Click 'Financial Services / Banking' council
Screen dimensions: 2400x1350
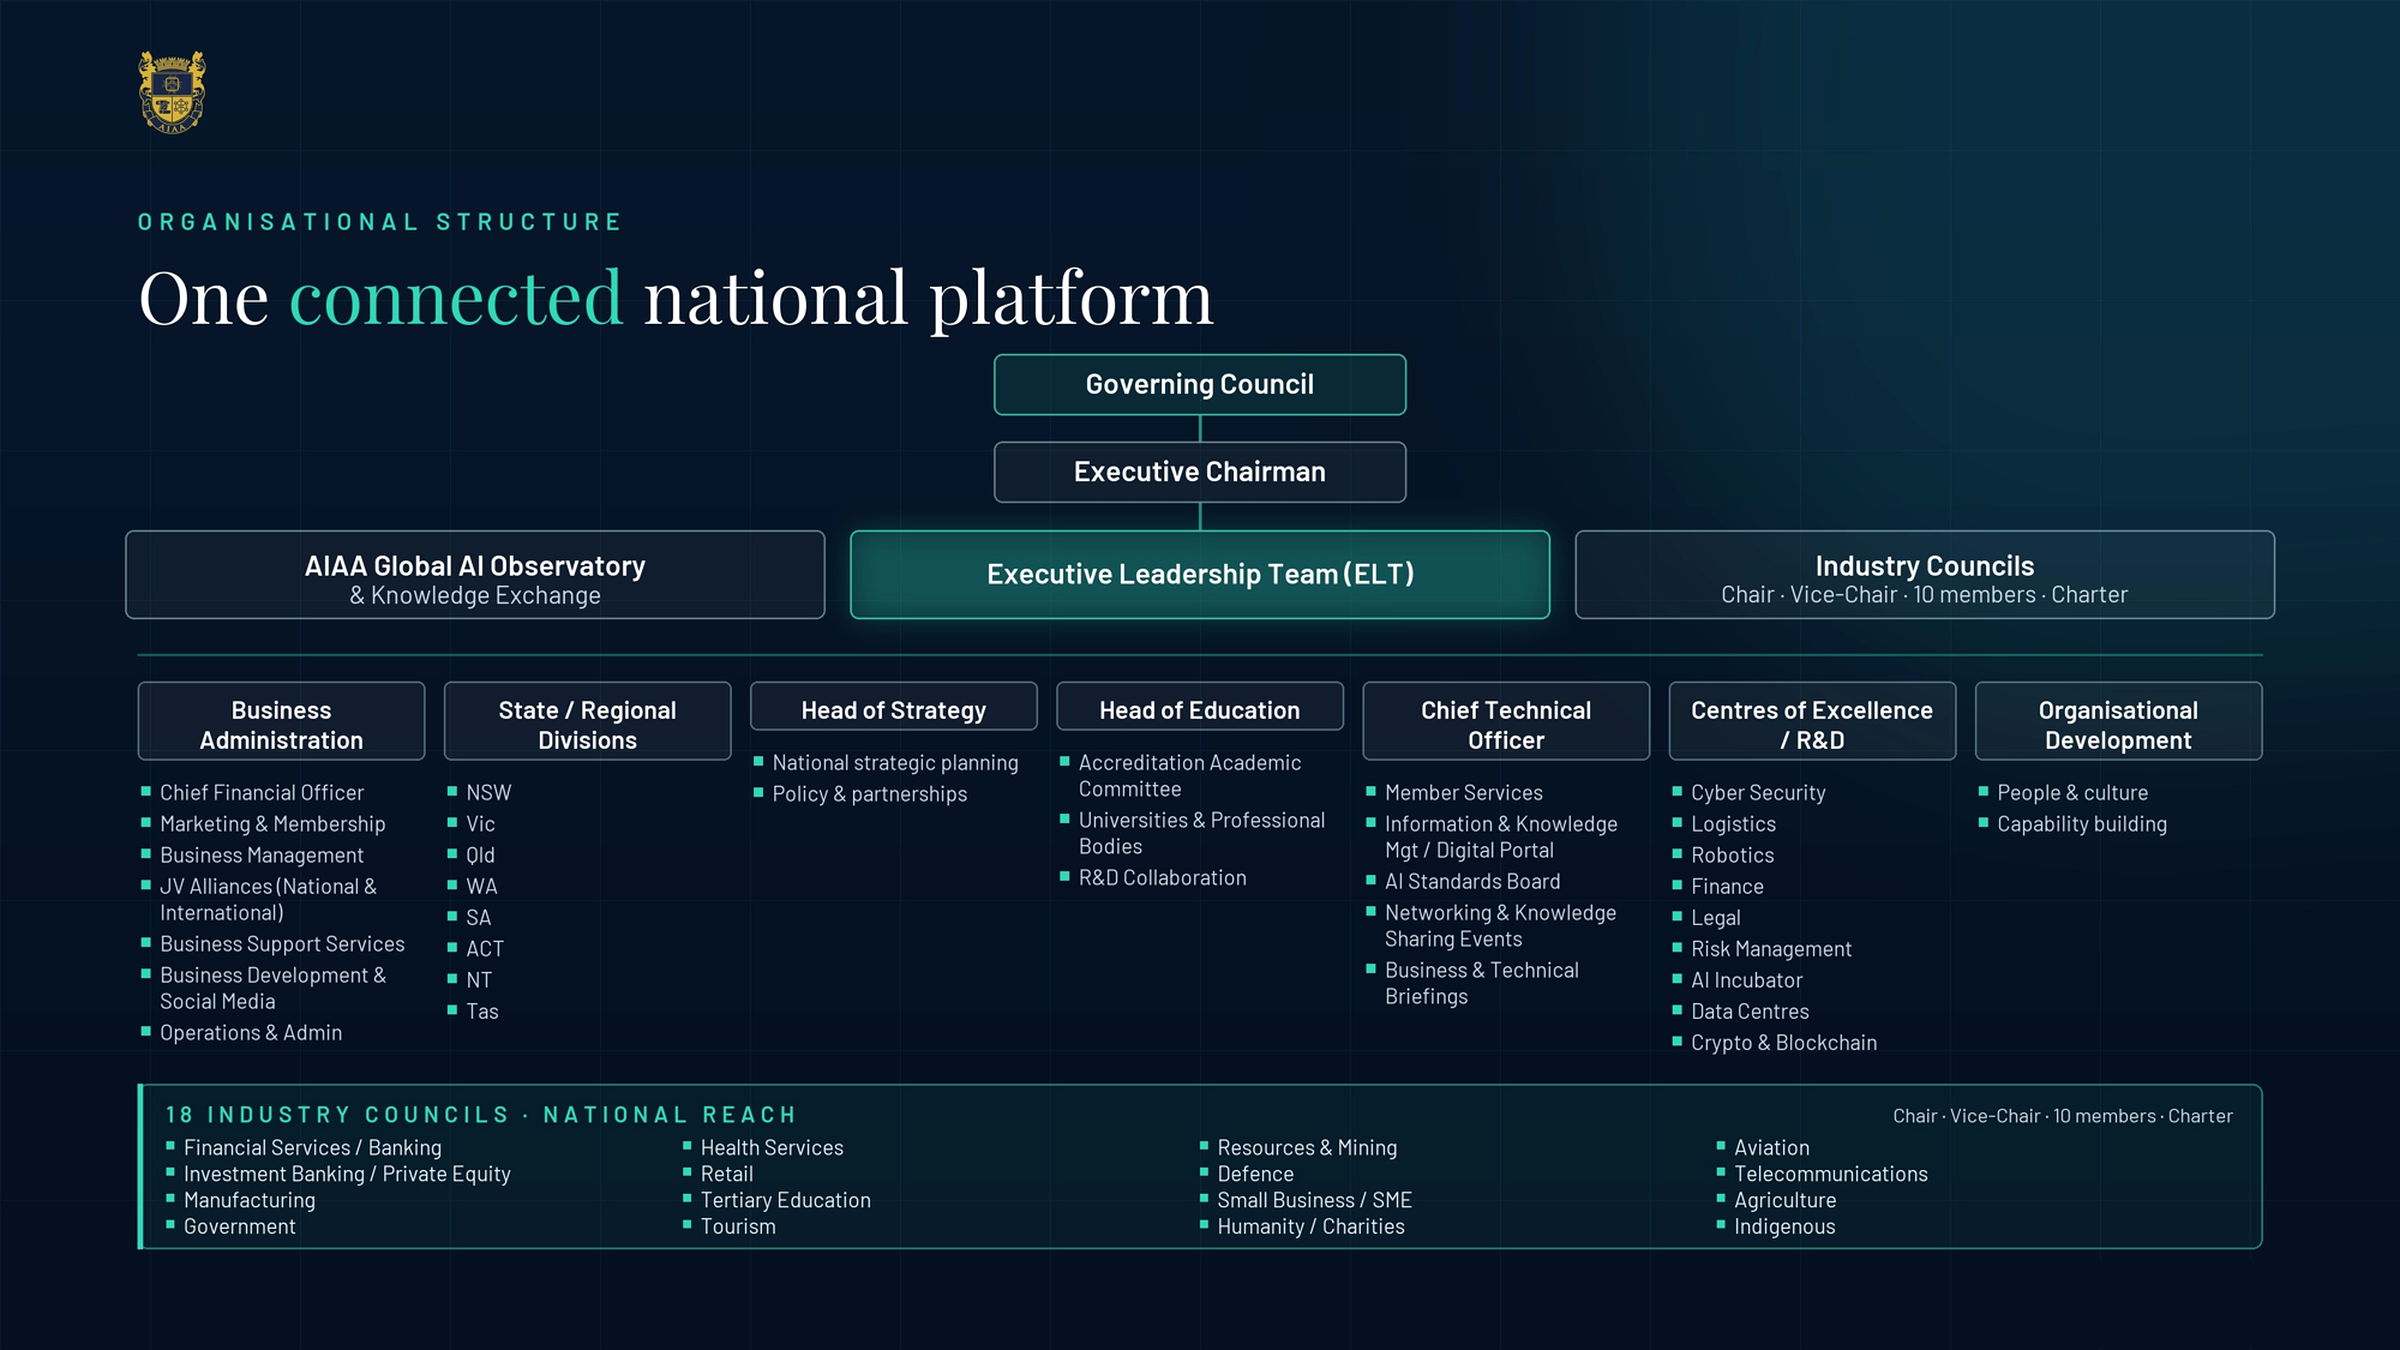[313, 1148]
